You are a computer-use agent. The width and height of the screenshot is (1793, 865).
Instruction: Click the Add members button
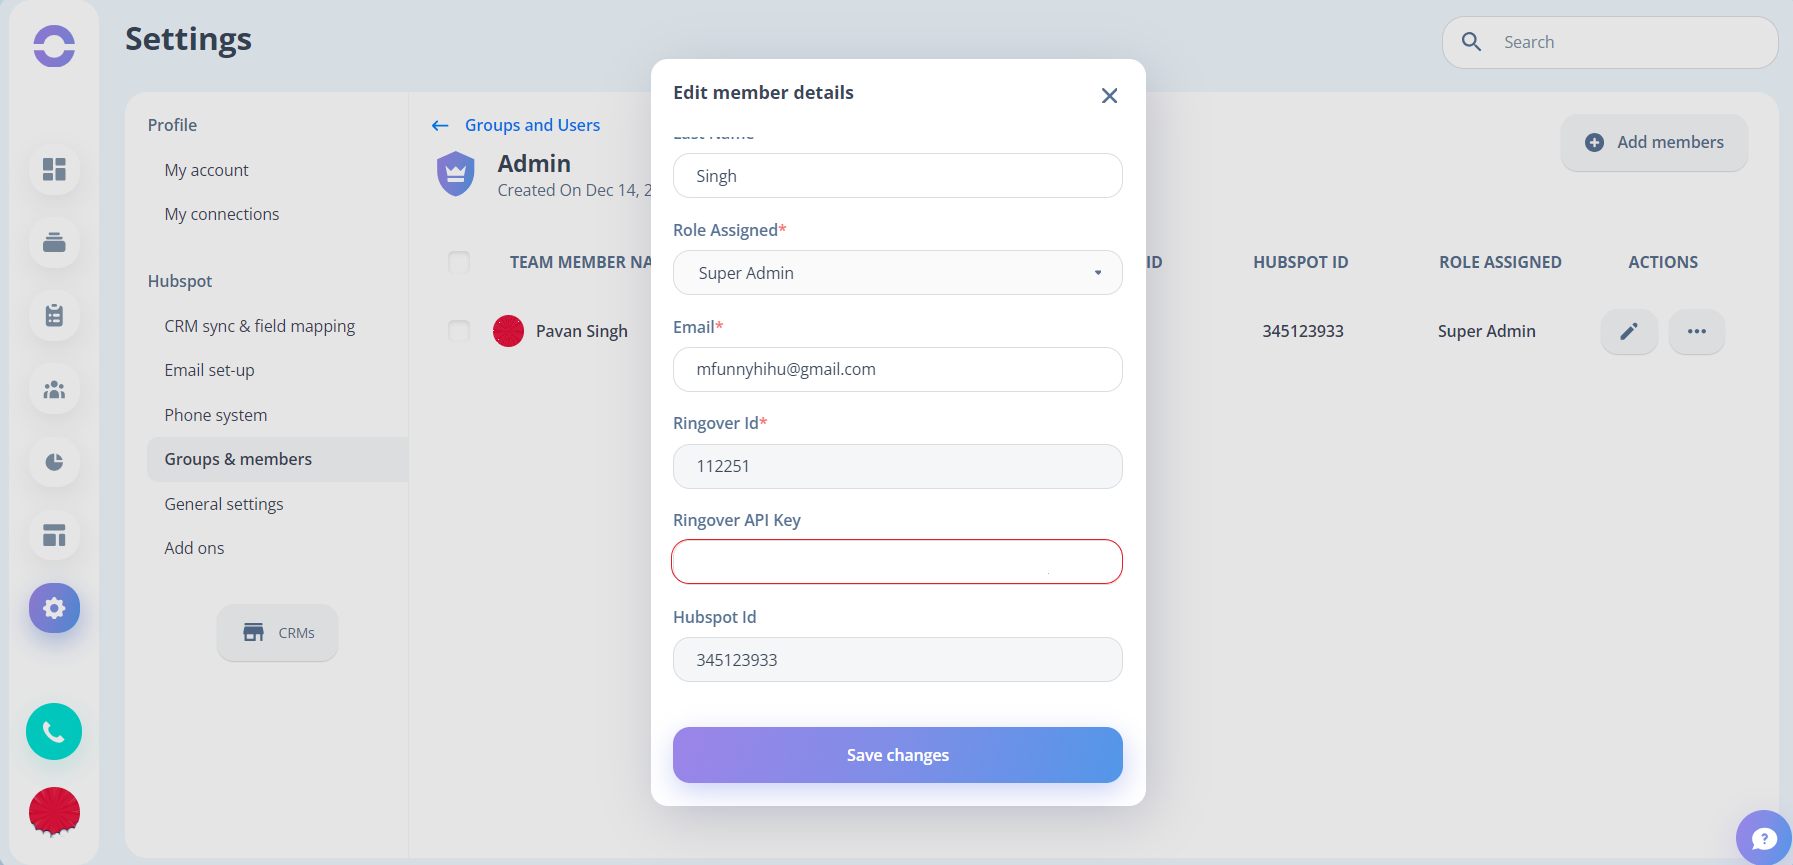(x=1654, y=142)
